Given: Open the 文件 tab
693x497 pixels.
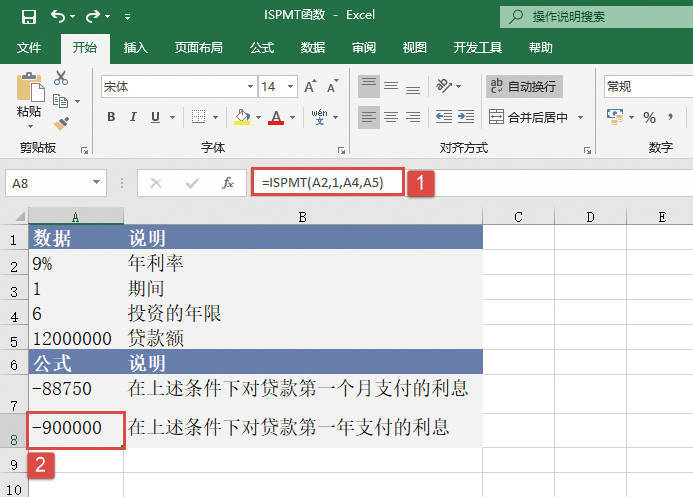Looking at the screenshot, I should [29, 47].
